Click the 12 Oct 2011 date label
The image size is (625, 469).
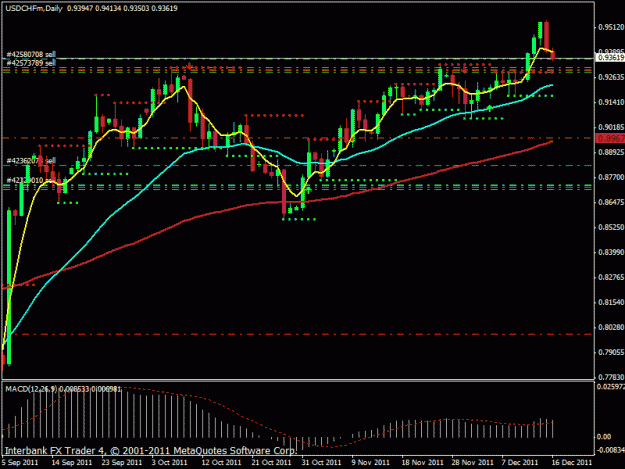pos(221,462)
